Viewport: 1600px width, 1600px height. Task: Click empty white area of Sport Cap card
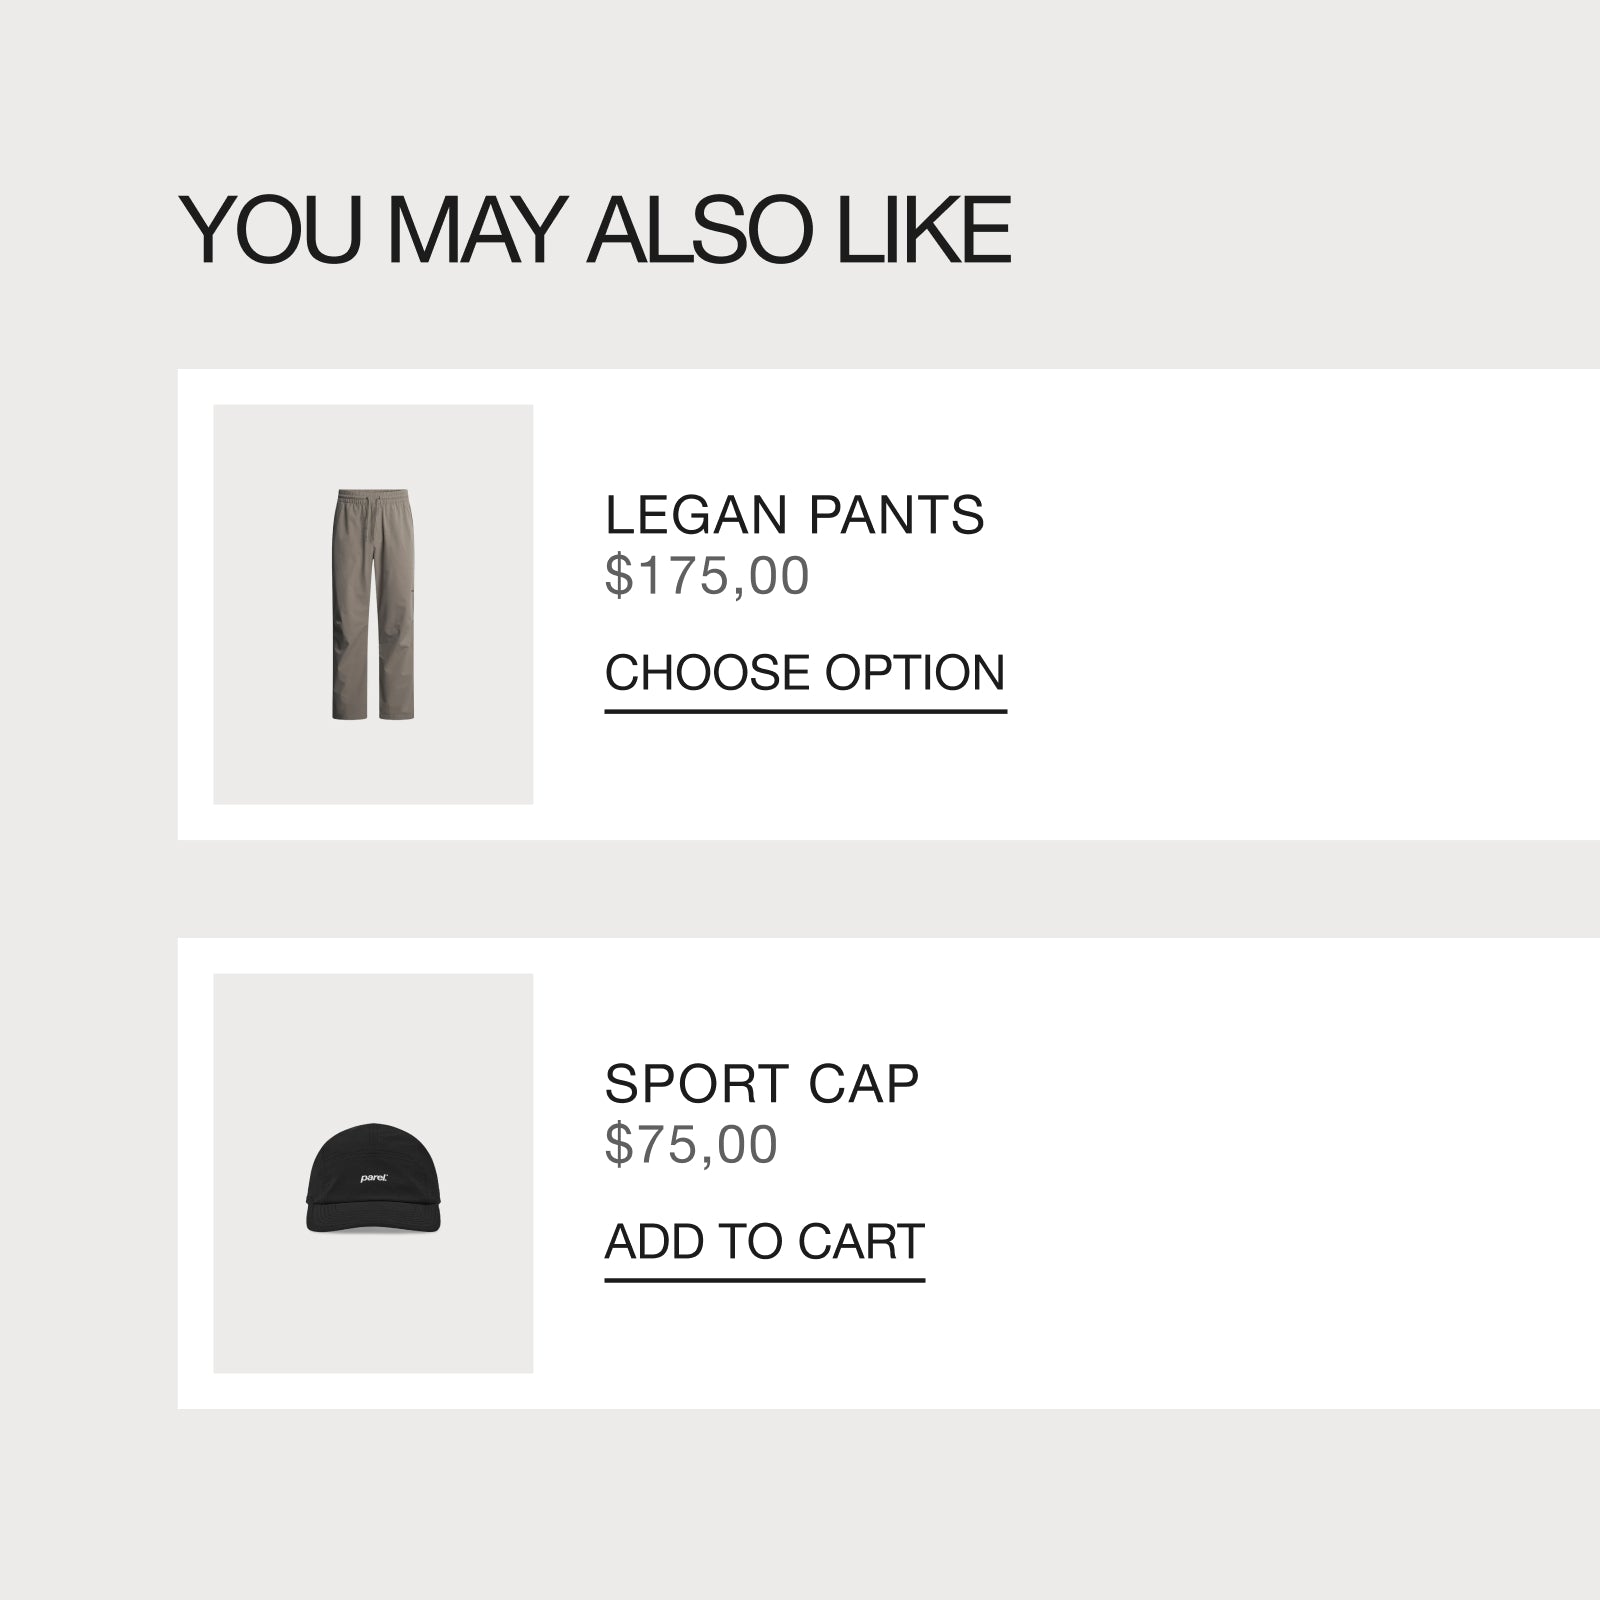coord(1300,1173)
